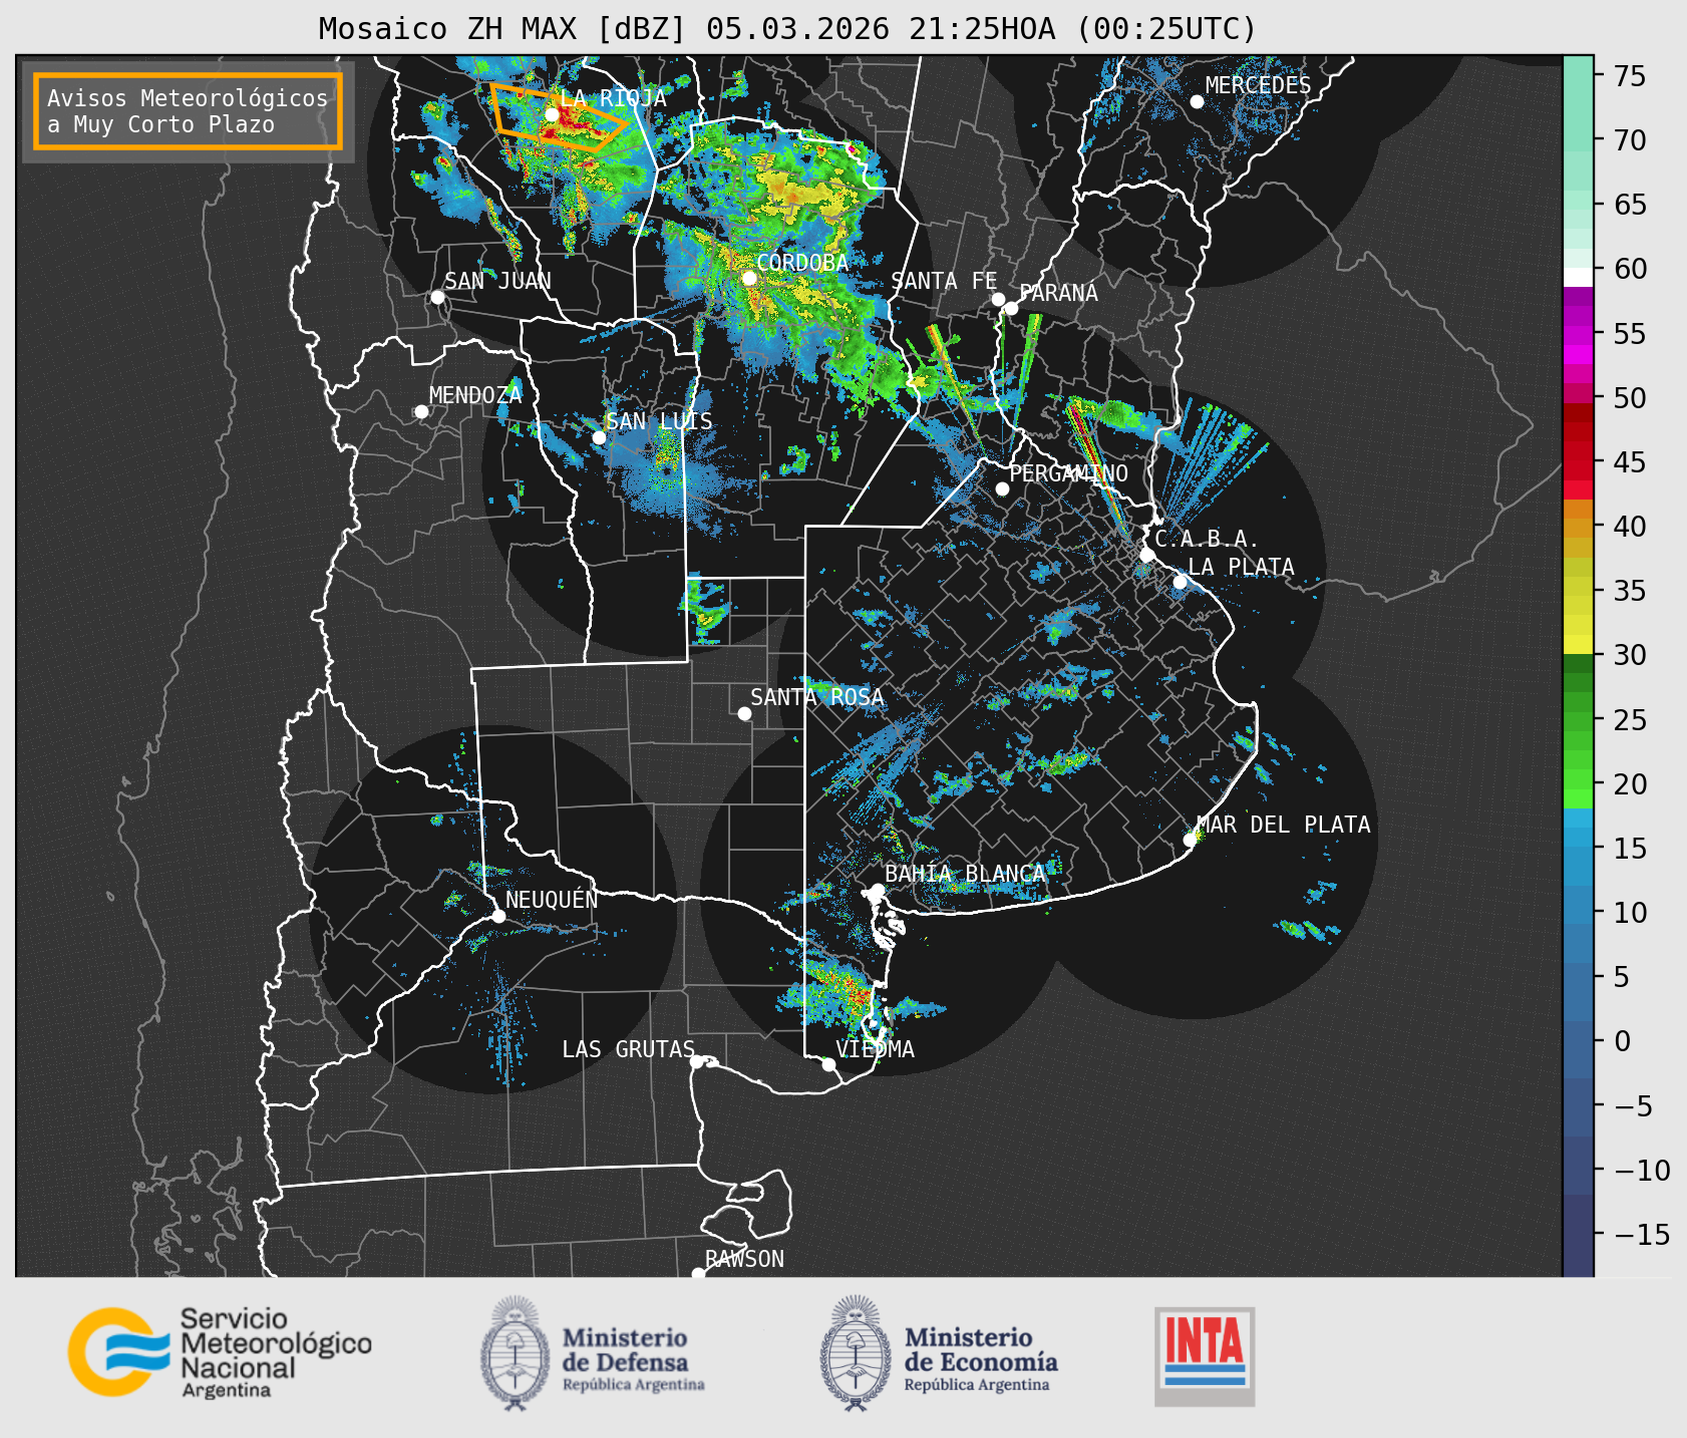
Task: Click the map title Mosaico ZH MAX
Action: tap(787, 29)
